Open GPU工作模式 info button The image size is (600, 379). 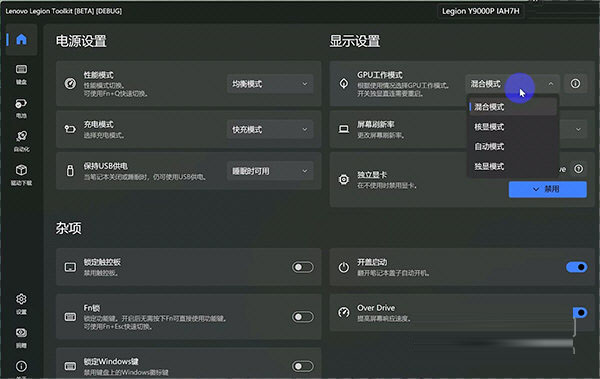click(576, 83)
